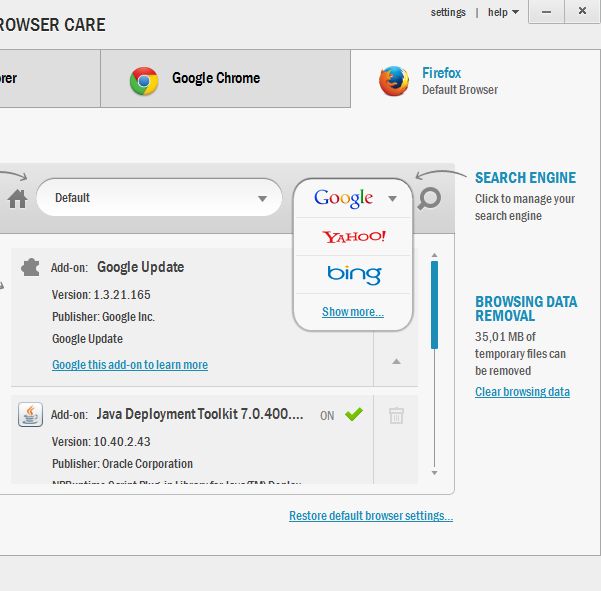Click Clear browsing data link
Screen dimensions: 601x591
522,392
